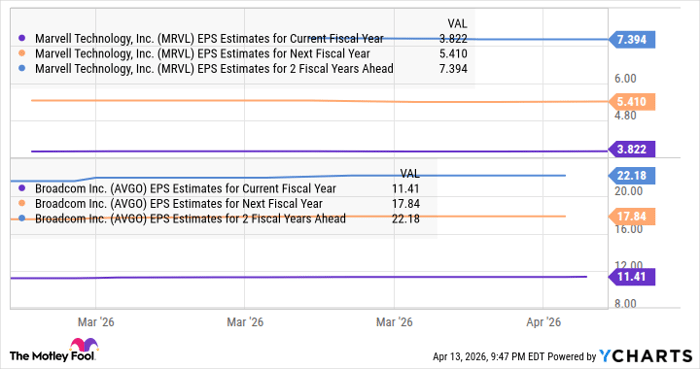Click the 6.00 y-axis label

click(625, 79)
